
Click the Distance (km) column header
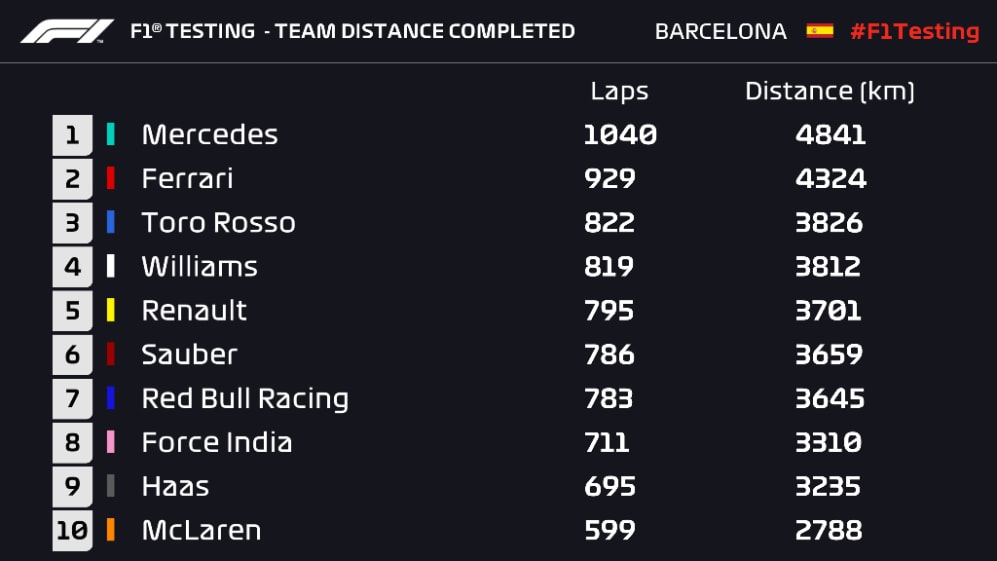click(829, 91)
